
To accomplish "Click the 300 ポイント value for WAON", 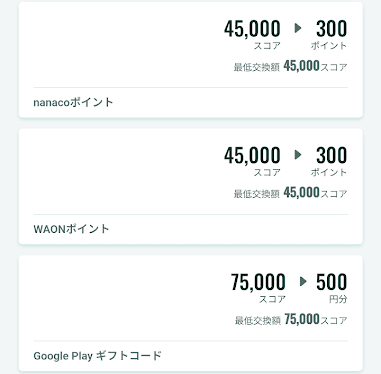I will [x=329, y=161].
